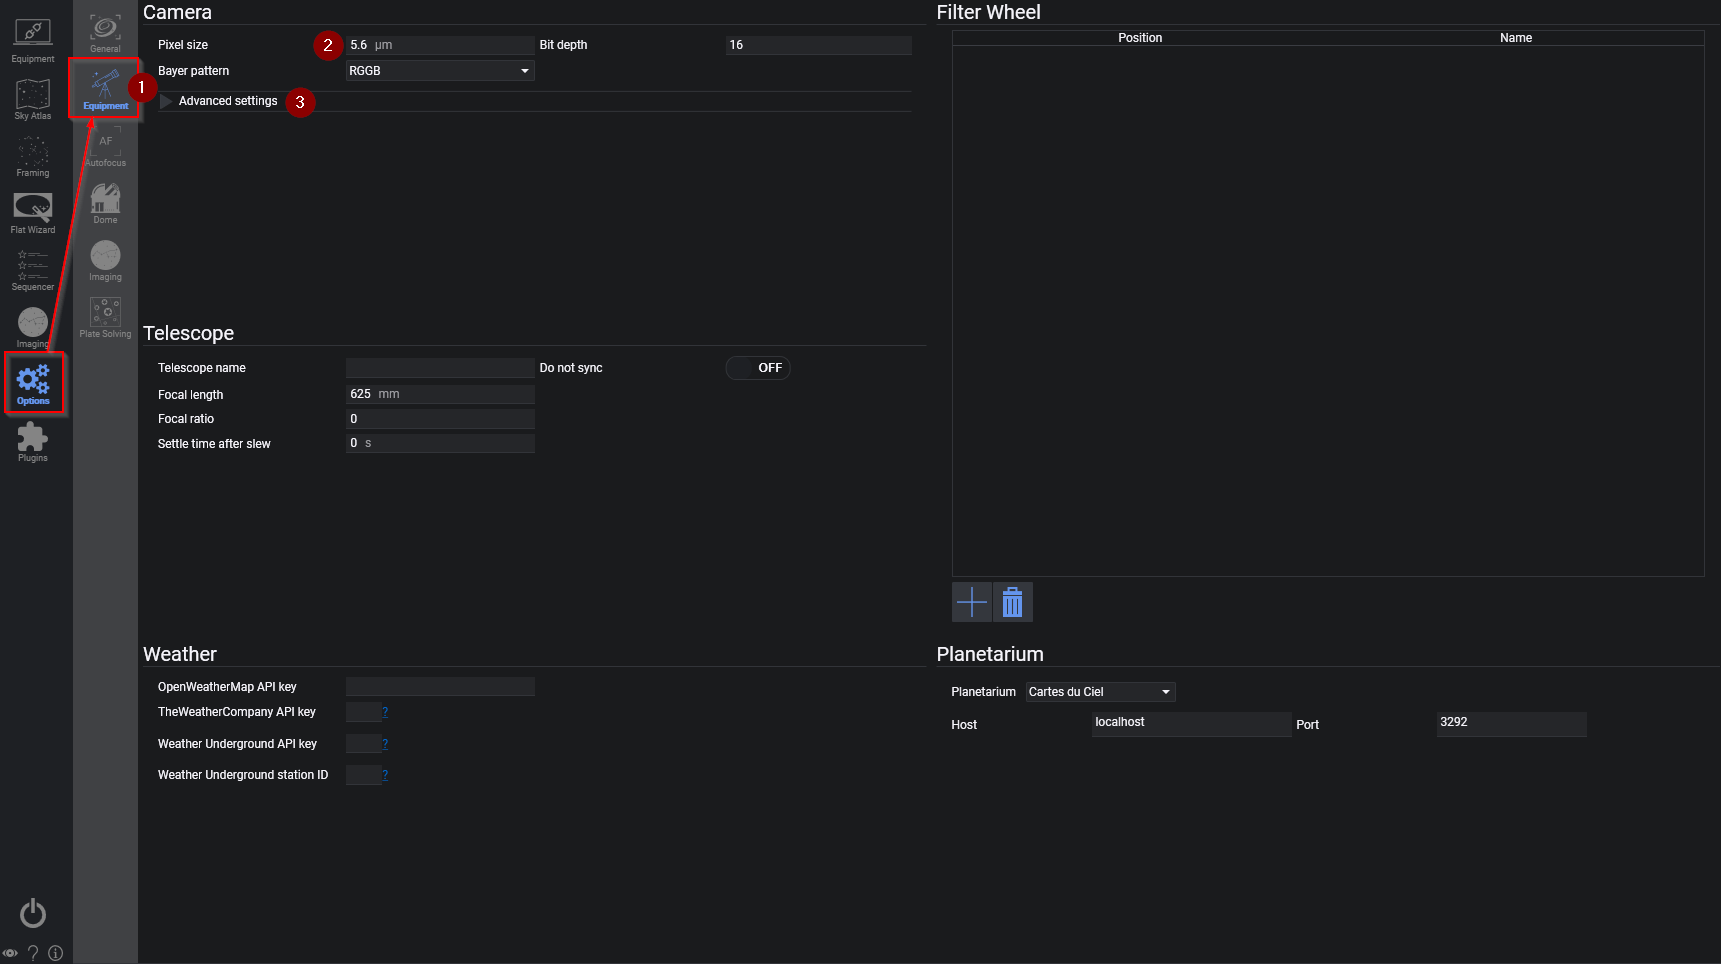Screen dimensions: 1722x964
Task: Delete filter using the trash icon
Action: point(1013,602)
